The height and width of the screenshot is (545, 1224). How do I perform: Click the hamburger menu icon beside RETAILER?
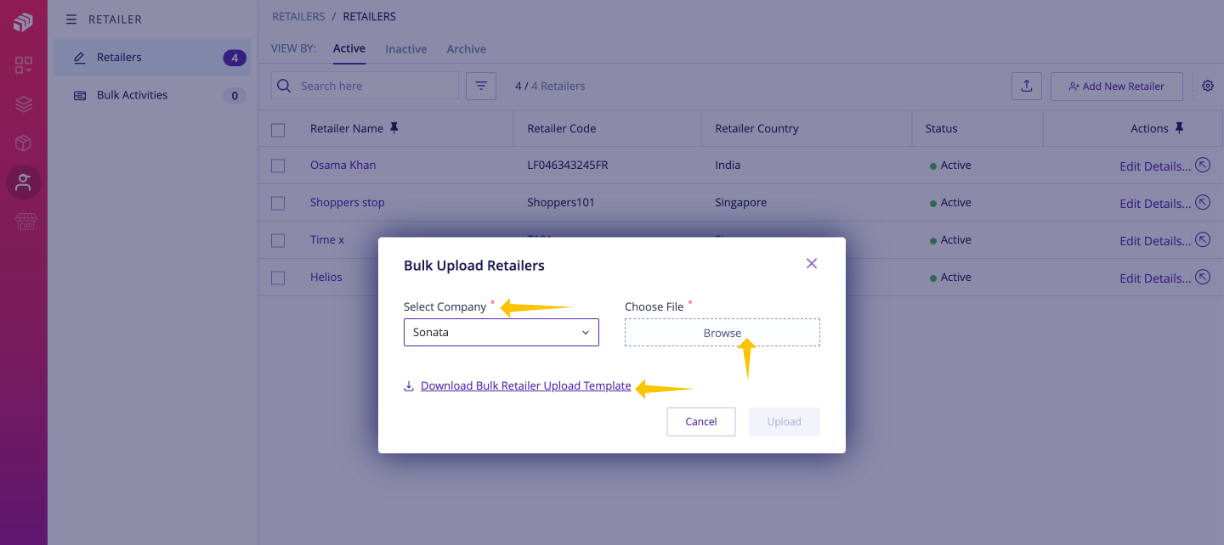(71, 19)
